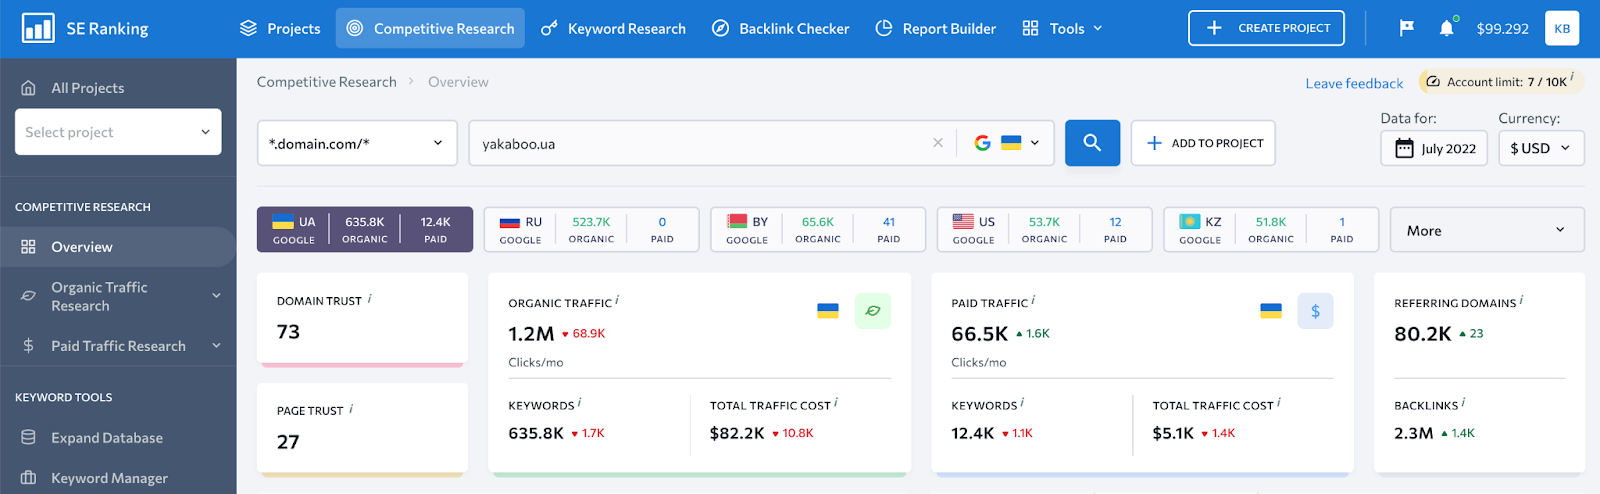Screen dimensions: 1600x494
Task: Select the RU Google region tab
Action: point(592,229)
